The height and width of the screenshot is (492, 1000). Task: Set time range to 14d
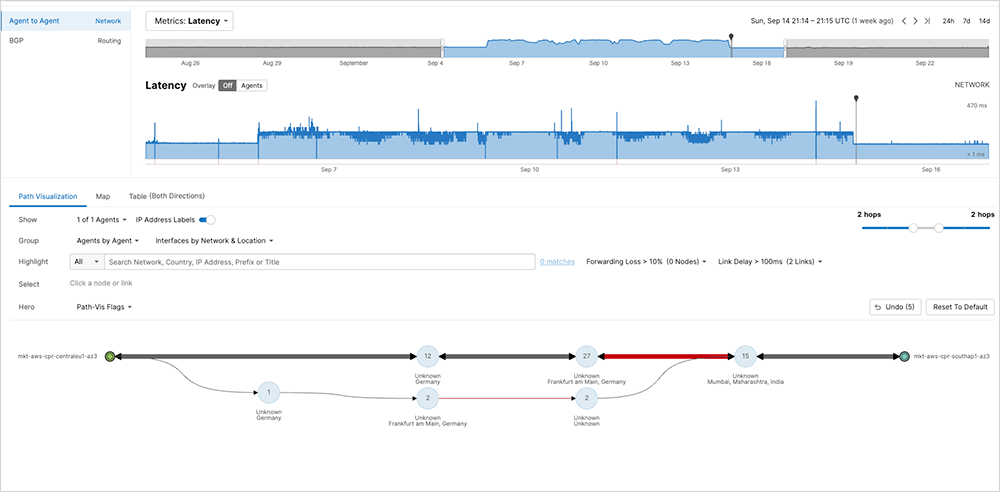[x=984, y=21]
